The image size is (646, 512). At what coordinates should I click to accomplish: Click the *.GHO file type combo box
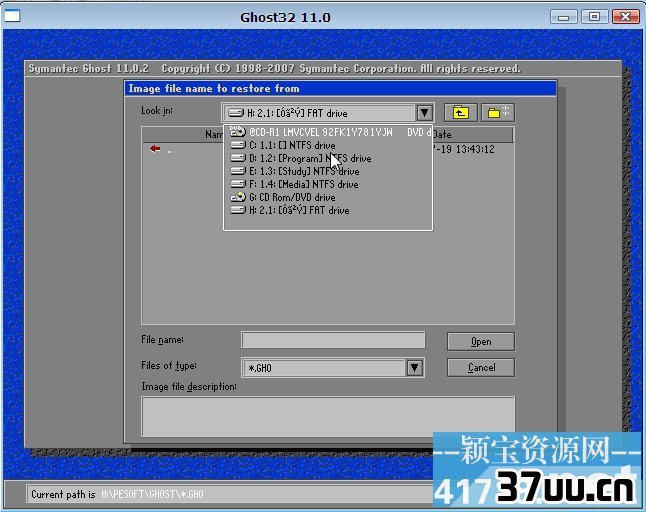pos(333,367)
